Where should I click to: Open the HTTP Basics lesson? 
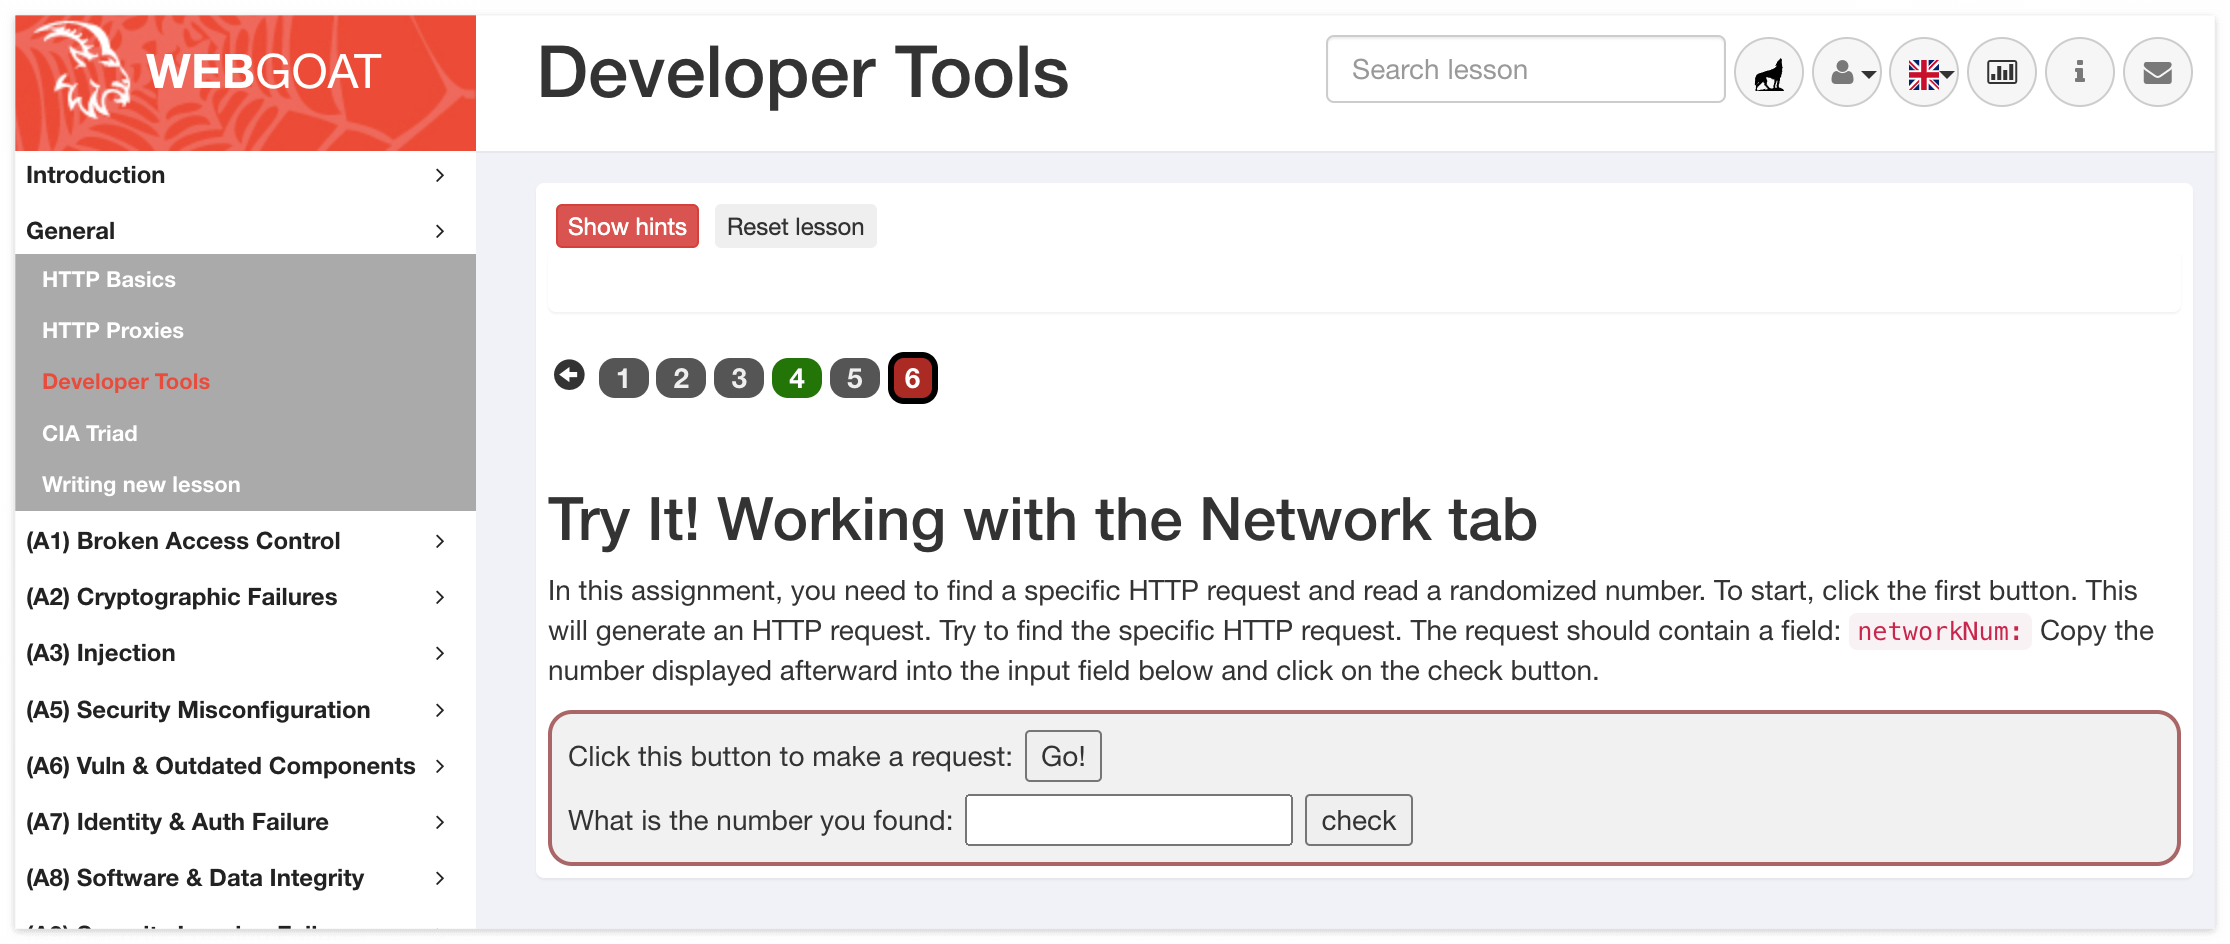tap(109, 280)
